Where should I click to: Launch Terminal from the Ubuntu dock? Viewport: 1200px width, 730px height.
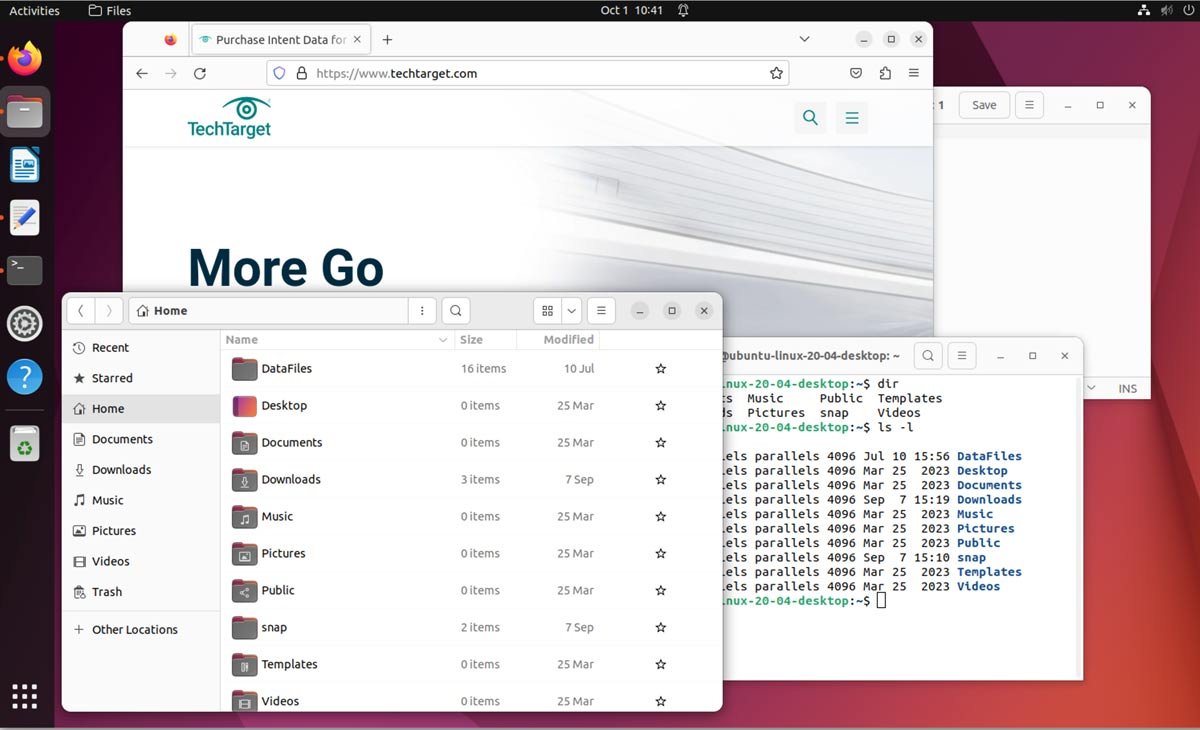pos(25,270)
